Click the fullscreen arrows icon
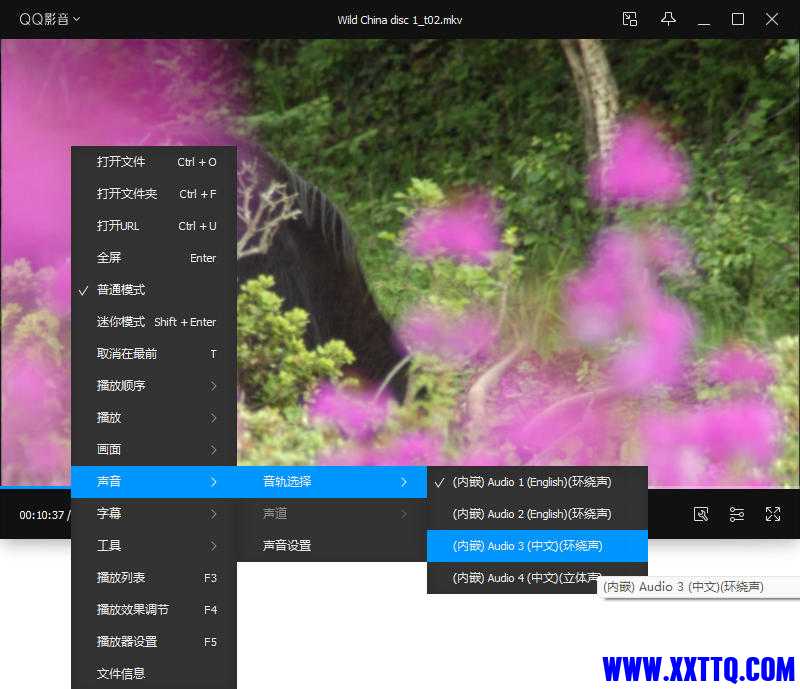This screenshot has height=689, width=800. (772, 514)
